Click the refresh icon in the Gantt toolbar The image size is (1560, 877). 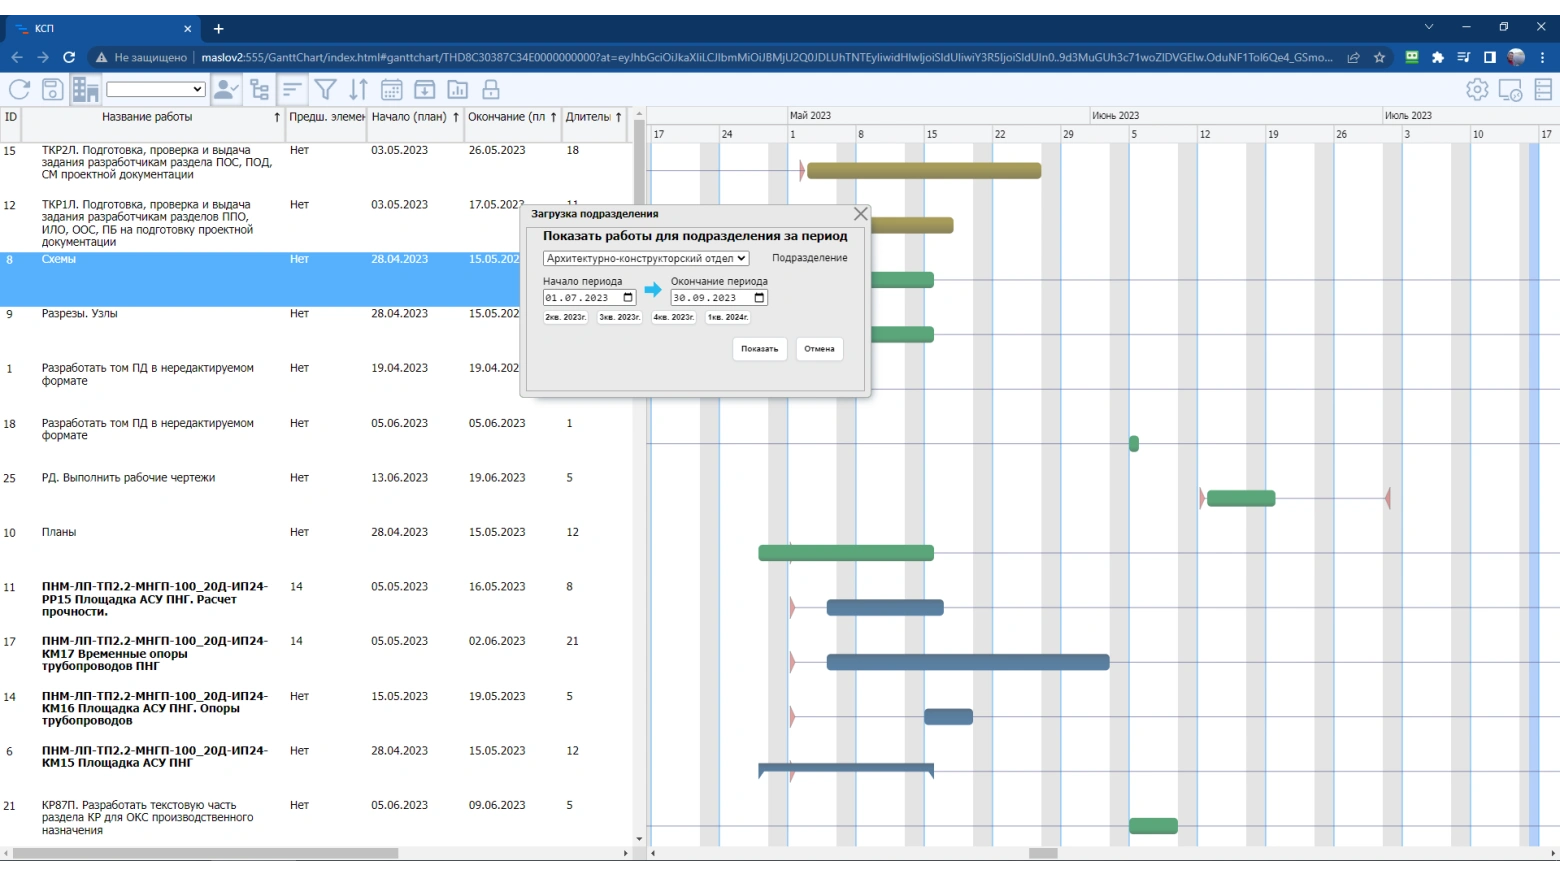19,90
